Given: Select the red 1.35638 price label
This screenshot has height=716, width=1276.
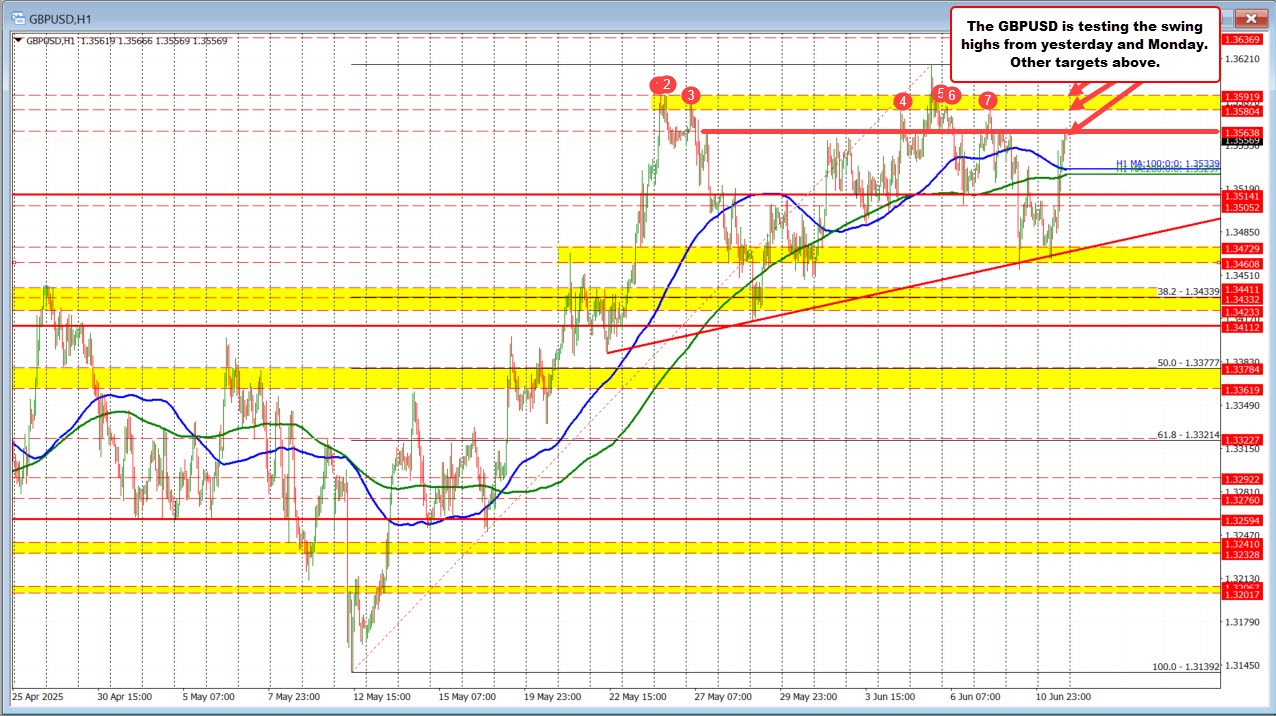Looking at the screenshot, I should (x=1244, y=131).
